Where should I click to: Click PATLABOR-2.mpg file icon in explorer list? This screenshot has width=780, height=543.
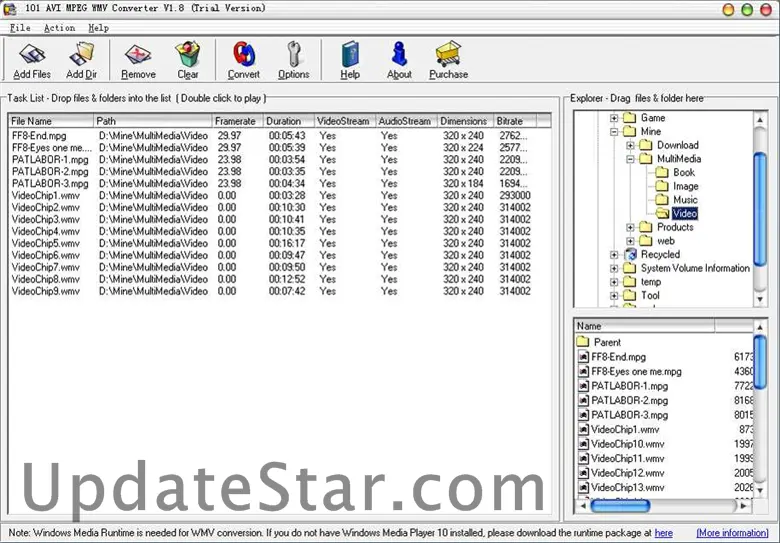[584, 400]
